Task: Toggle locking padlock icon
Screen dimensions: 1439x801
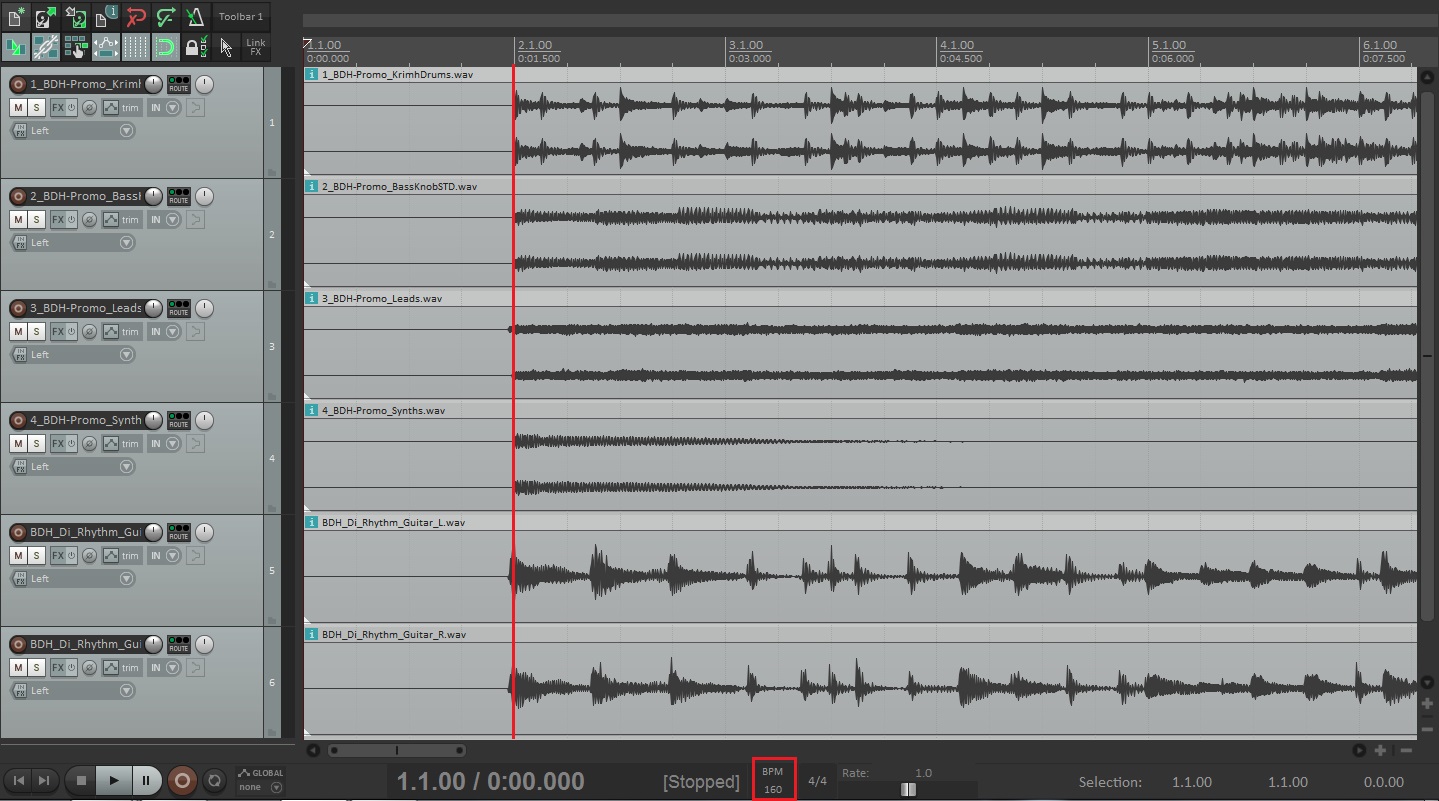Action: point(195,47)
